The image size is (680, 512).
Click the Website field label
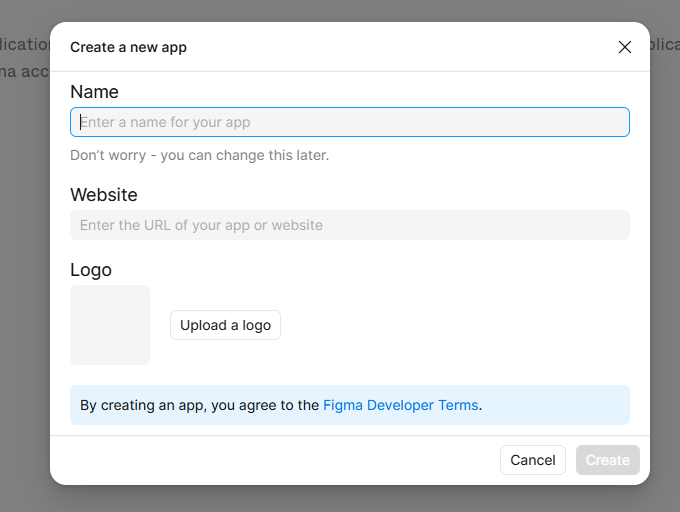(104, 195)
